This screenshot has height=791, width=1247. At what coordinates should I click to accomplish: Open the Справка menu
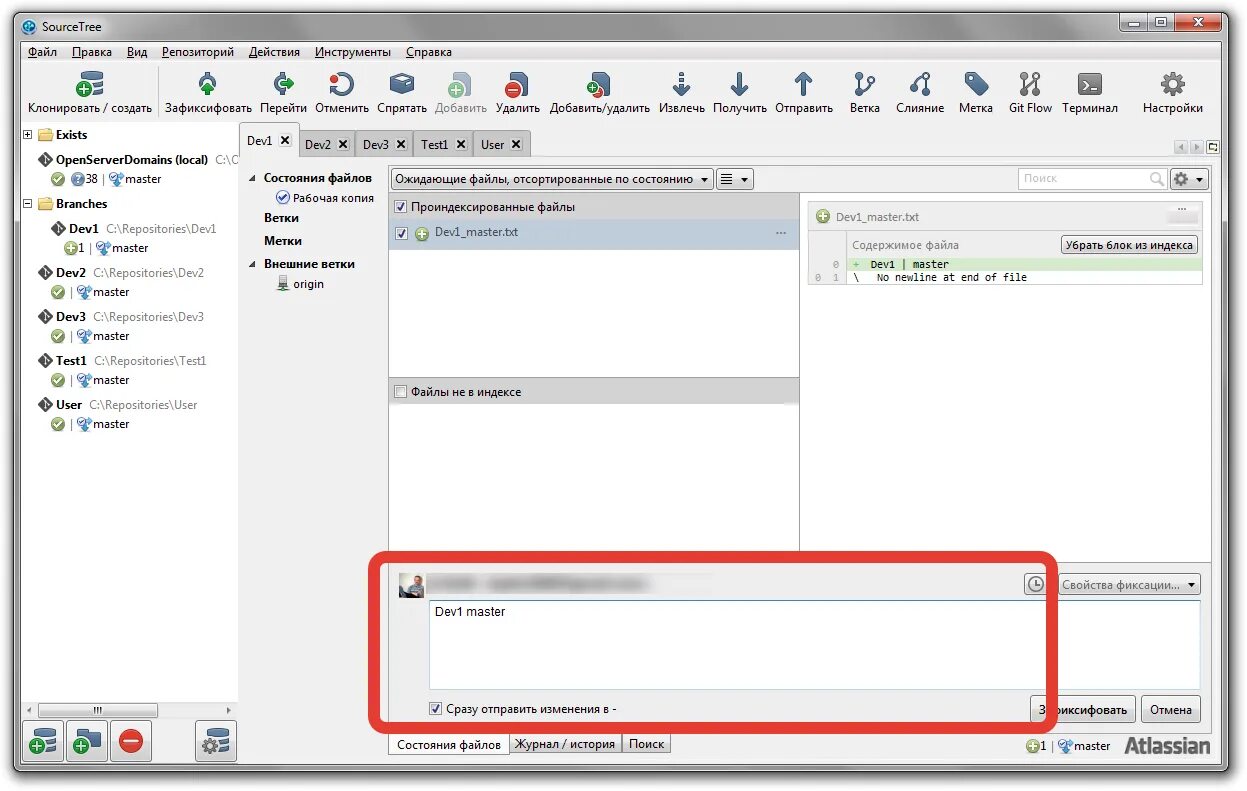[429, 52]
